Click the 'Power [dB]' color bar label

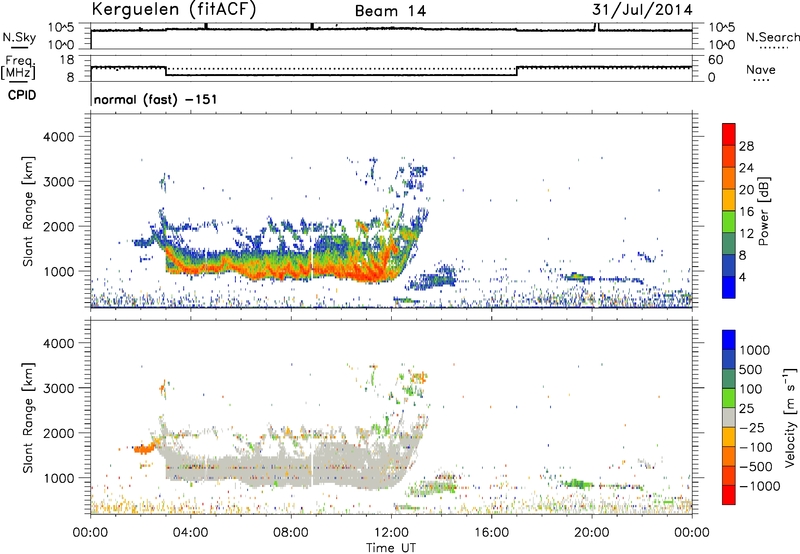(763, 211)
